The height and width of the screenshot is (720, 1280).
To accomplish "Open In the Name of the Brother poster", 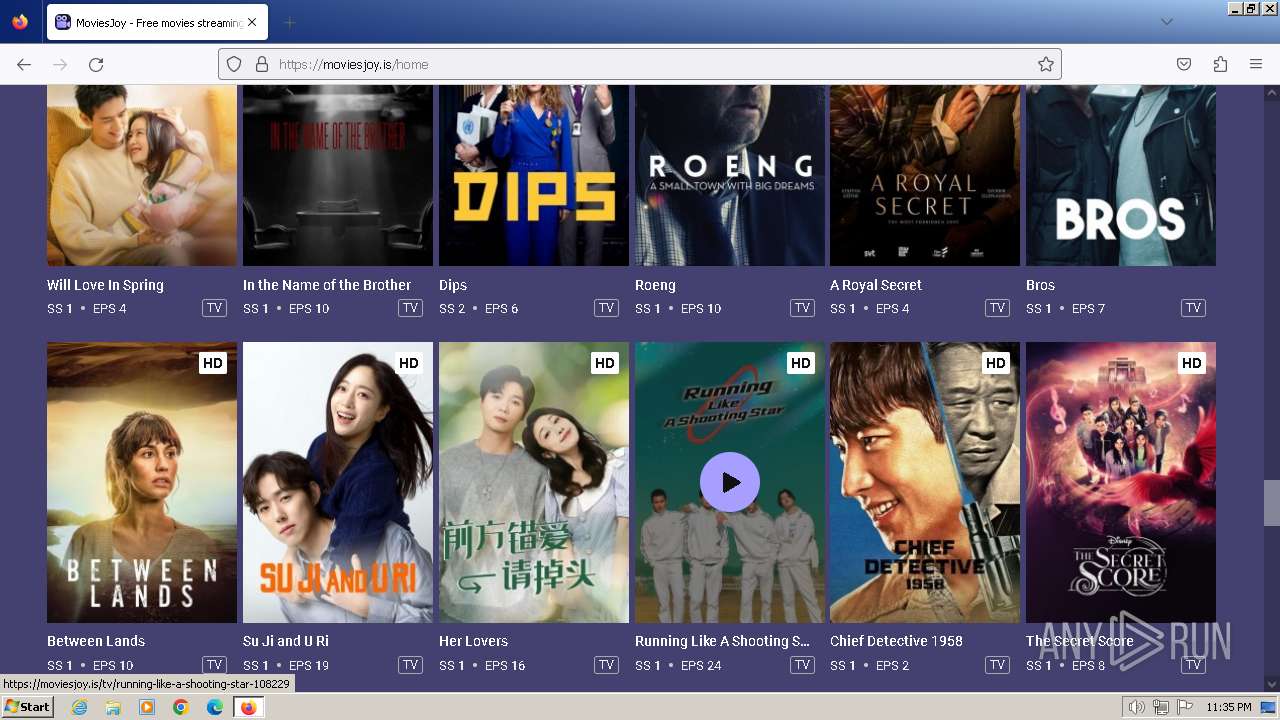I will tap(338, 175).
